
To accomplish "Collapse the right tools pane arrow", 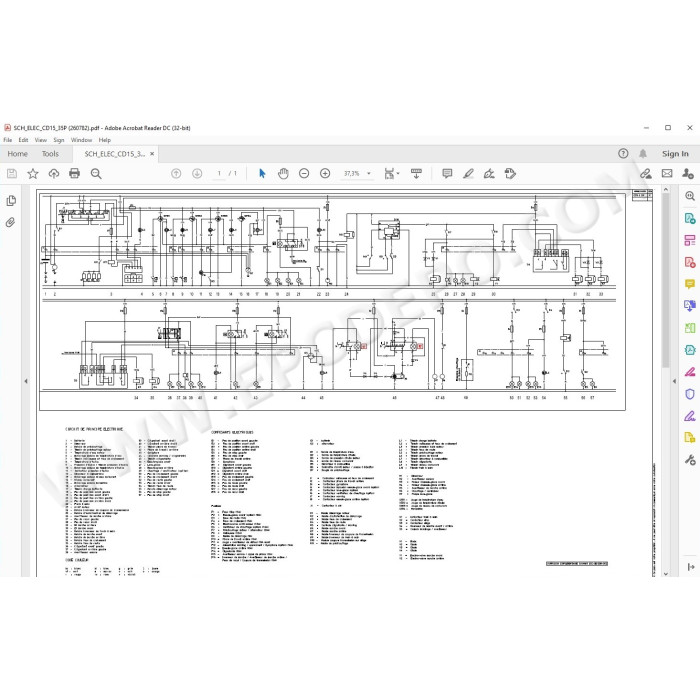I will (x=674, y=381).
